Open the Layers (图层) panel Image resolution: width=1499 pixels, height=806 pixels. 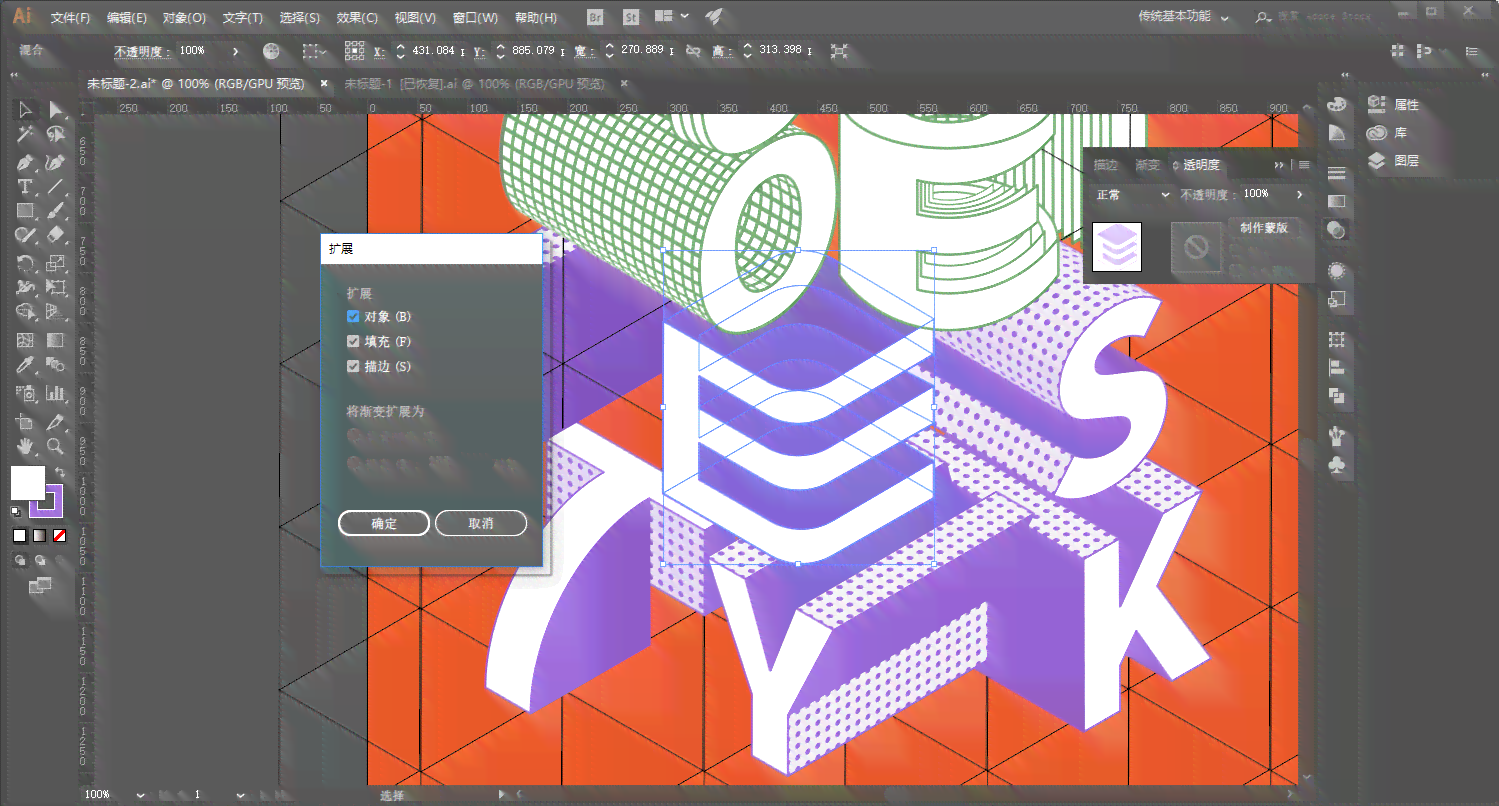[1394, 160]
